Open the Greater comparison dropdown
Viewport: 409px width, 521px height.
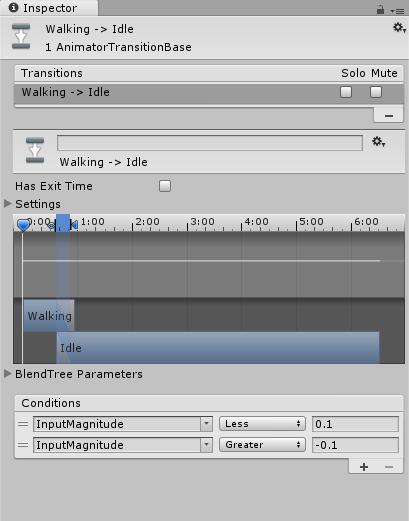(262, 445)
